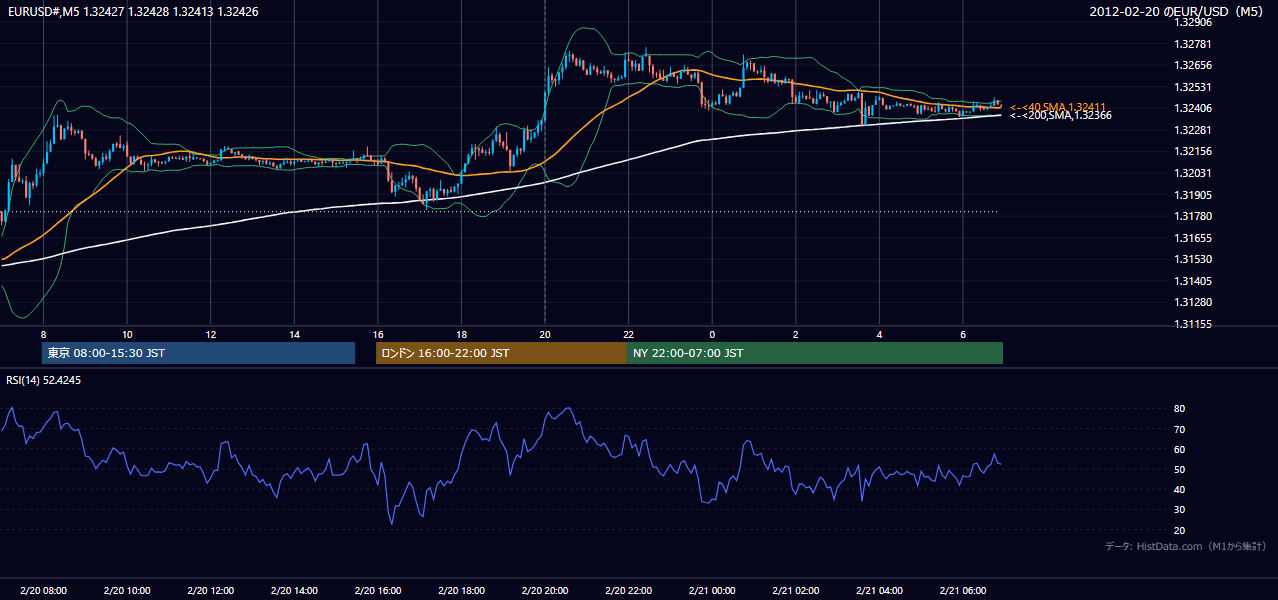Click the 1.31280 price axis label

tap(1193, 302)
